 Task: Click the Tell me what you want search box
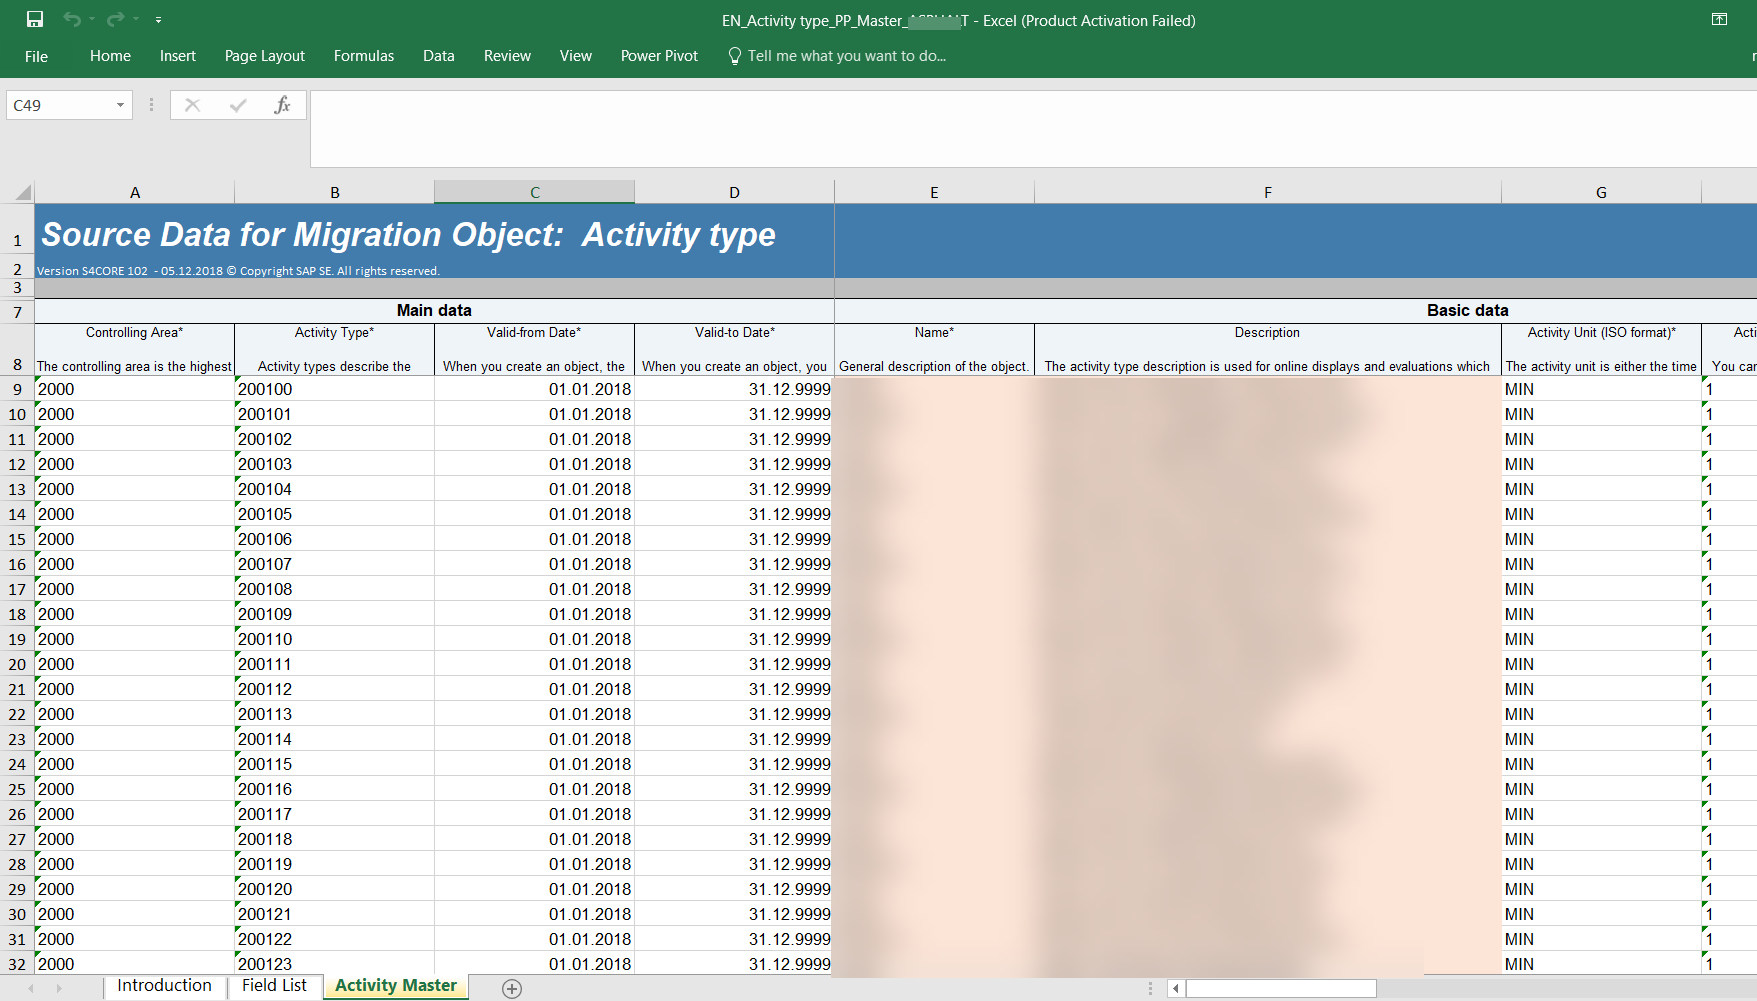846,56
